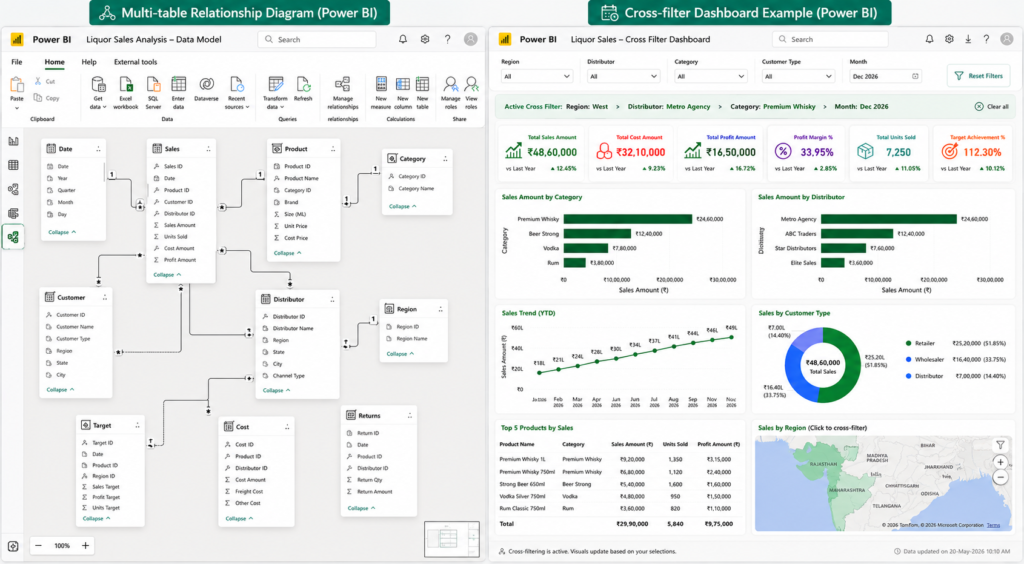This screenshot has width=1024, height=564.
Task: Click the Transform data icon
Action: [276, 85]
